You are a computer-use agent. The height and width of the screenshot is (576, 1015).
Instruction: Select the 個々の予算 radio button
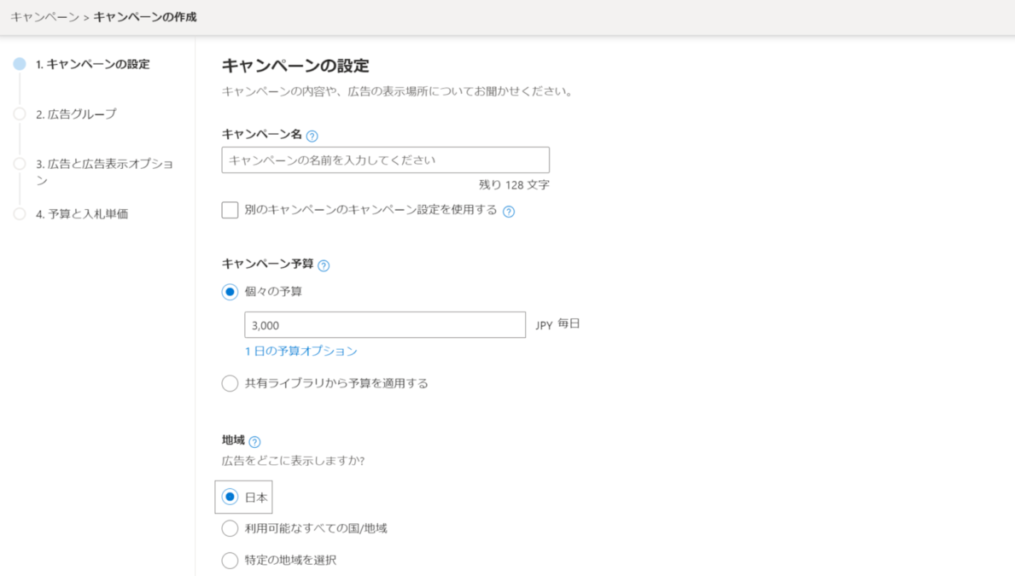coord(230,292)
